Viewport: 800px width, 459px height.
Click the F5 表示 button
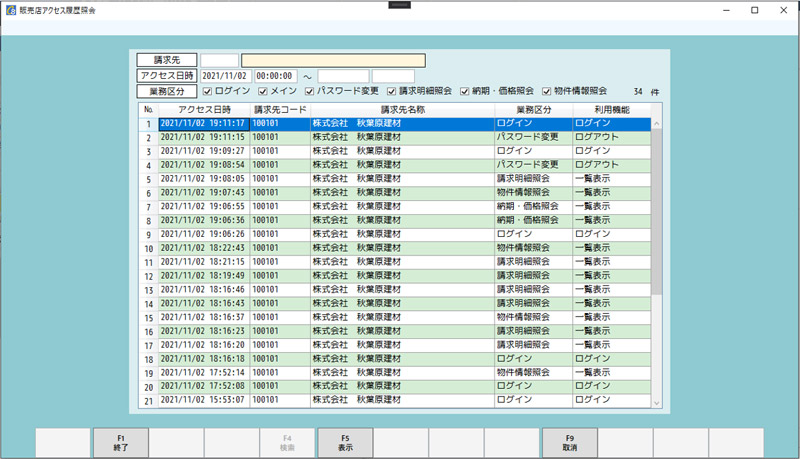click(x=345, y=443)
